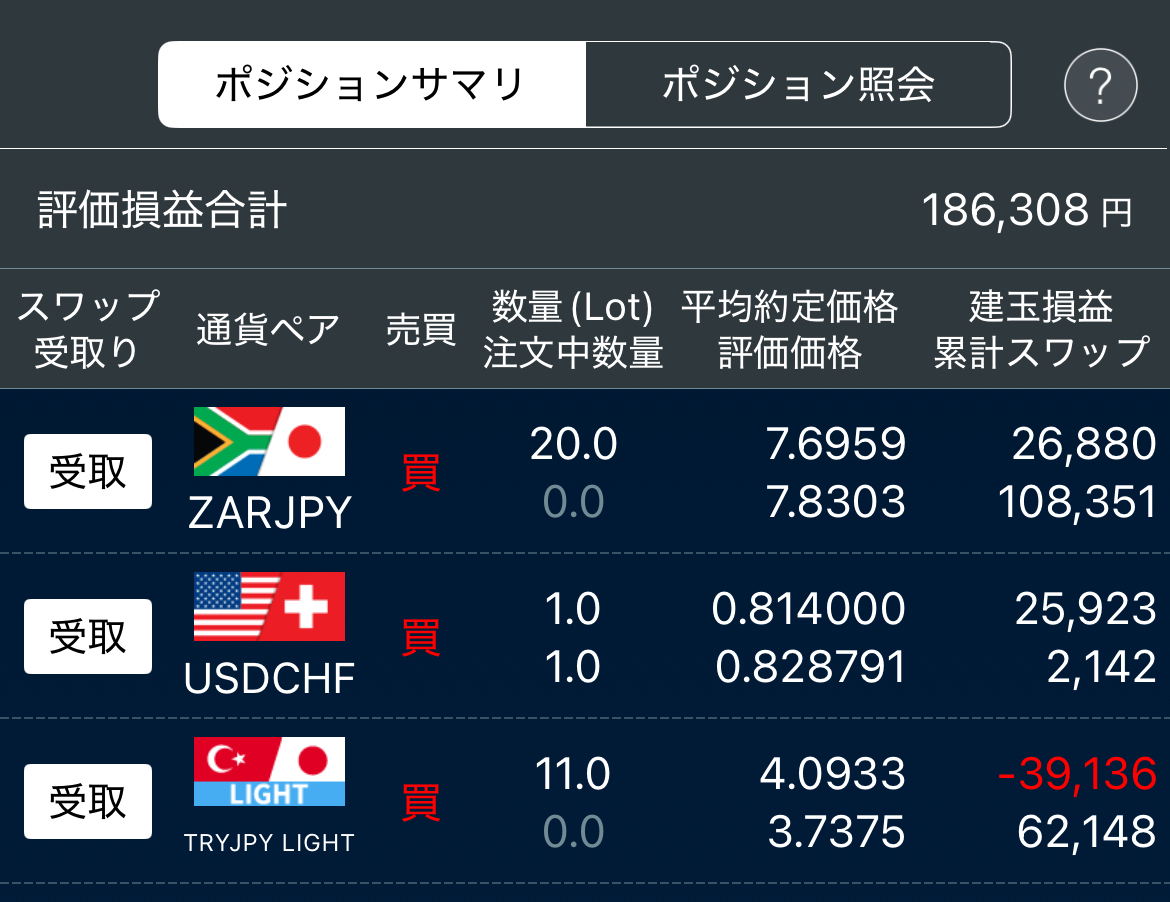The image size is (1170, 902).
Task: Click 受取 button for USDCHF
Action: [x=88, y=636]
